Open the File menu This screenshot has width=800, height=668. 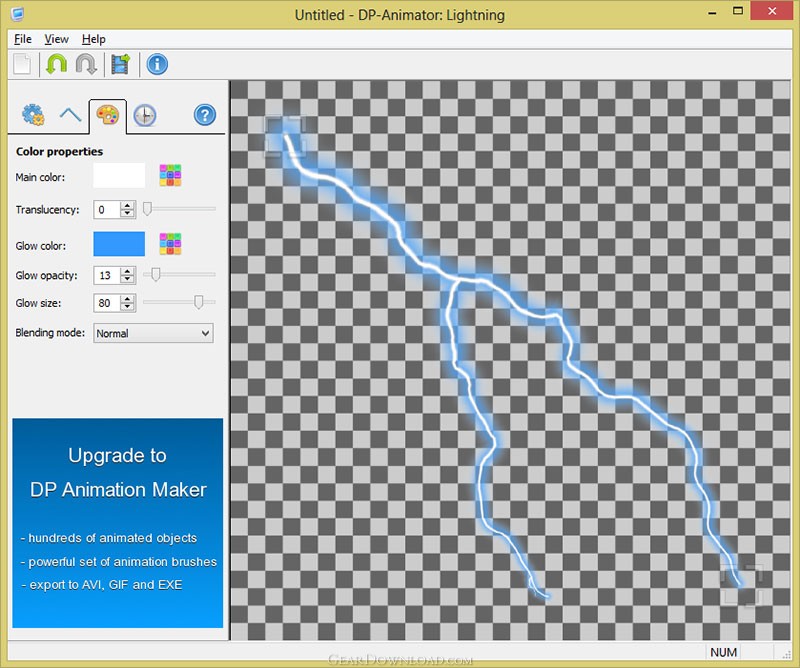coord(23,39)
